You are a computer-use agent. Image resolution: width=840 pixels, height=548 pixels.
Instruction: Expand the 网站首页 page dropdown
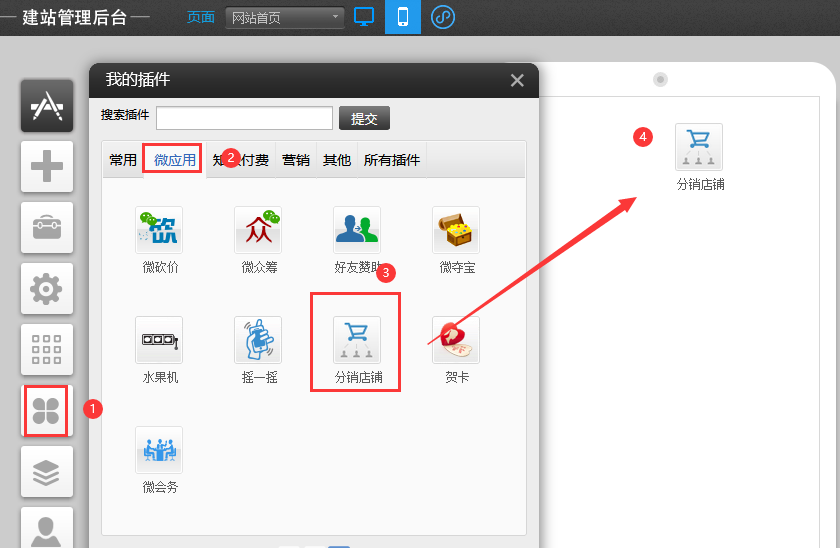coord(285,17)
